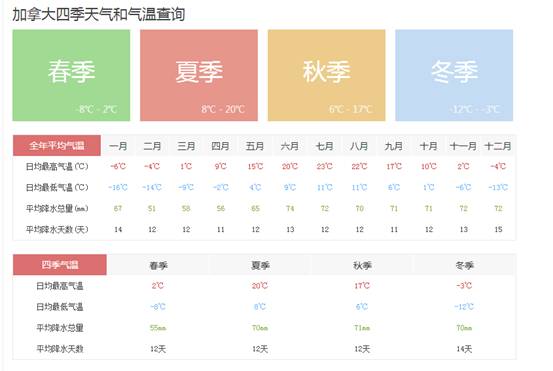Click the 二月 column header
The image size is (553, 371).
tap(152, 146)
